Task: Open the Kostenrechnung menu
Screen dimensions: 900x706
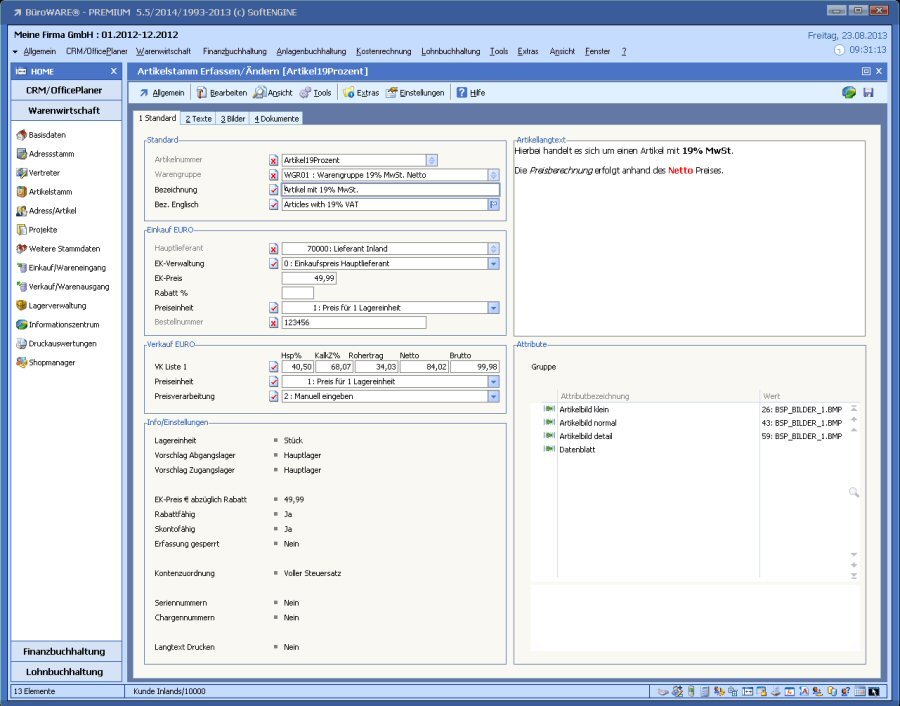Action: click(383, 51)
